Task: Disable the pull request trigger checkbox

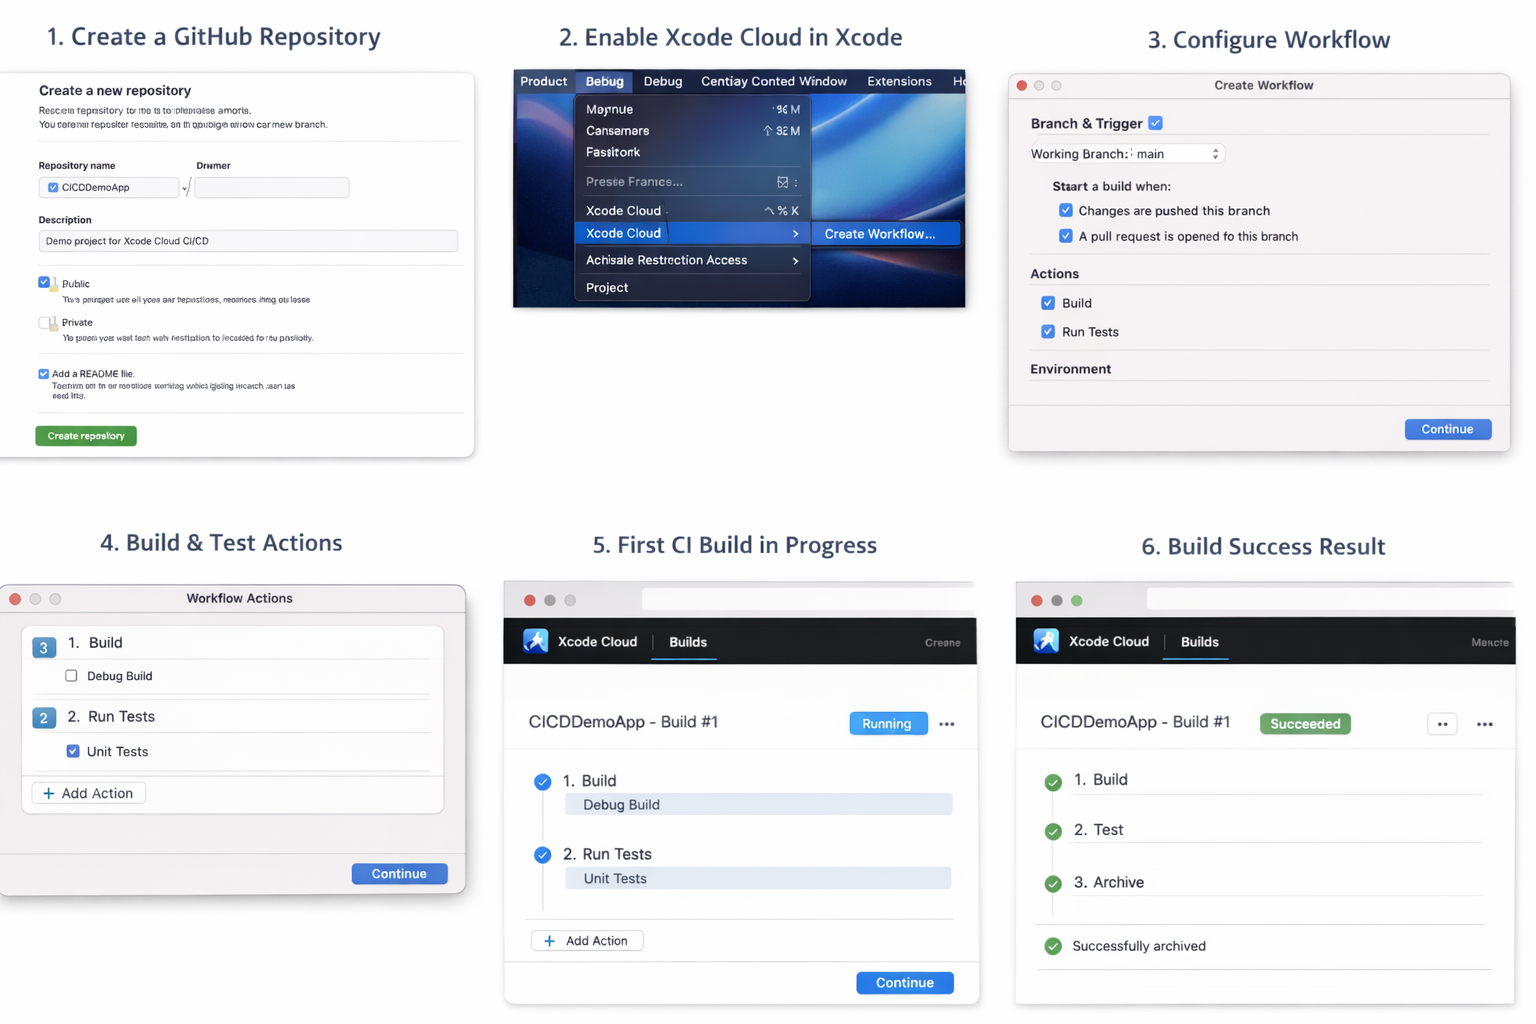Action: pos(1067,236)
